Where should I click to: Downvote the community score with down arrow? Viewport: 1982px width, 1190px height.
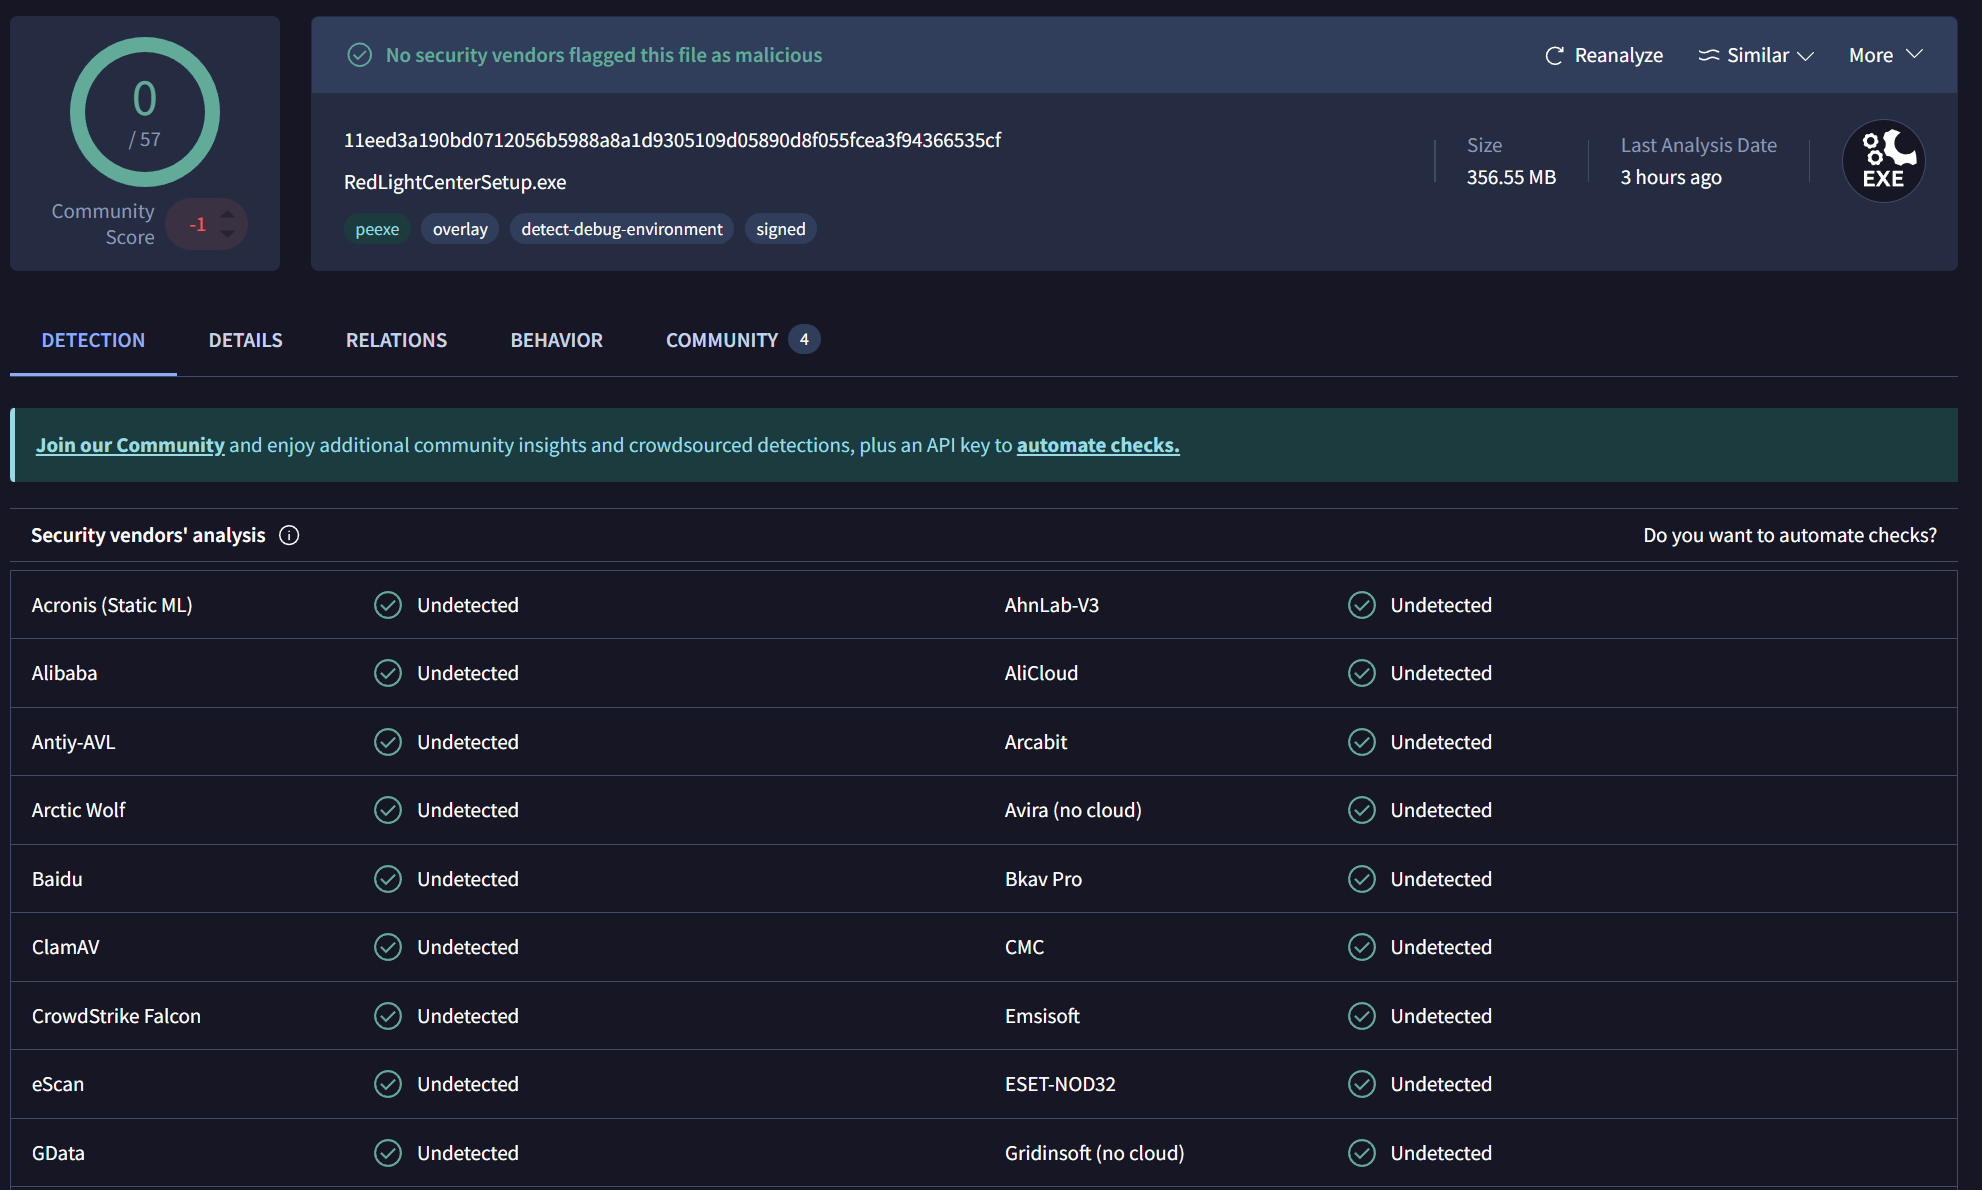pos(228,235)
